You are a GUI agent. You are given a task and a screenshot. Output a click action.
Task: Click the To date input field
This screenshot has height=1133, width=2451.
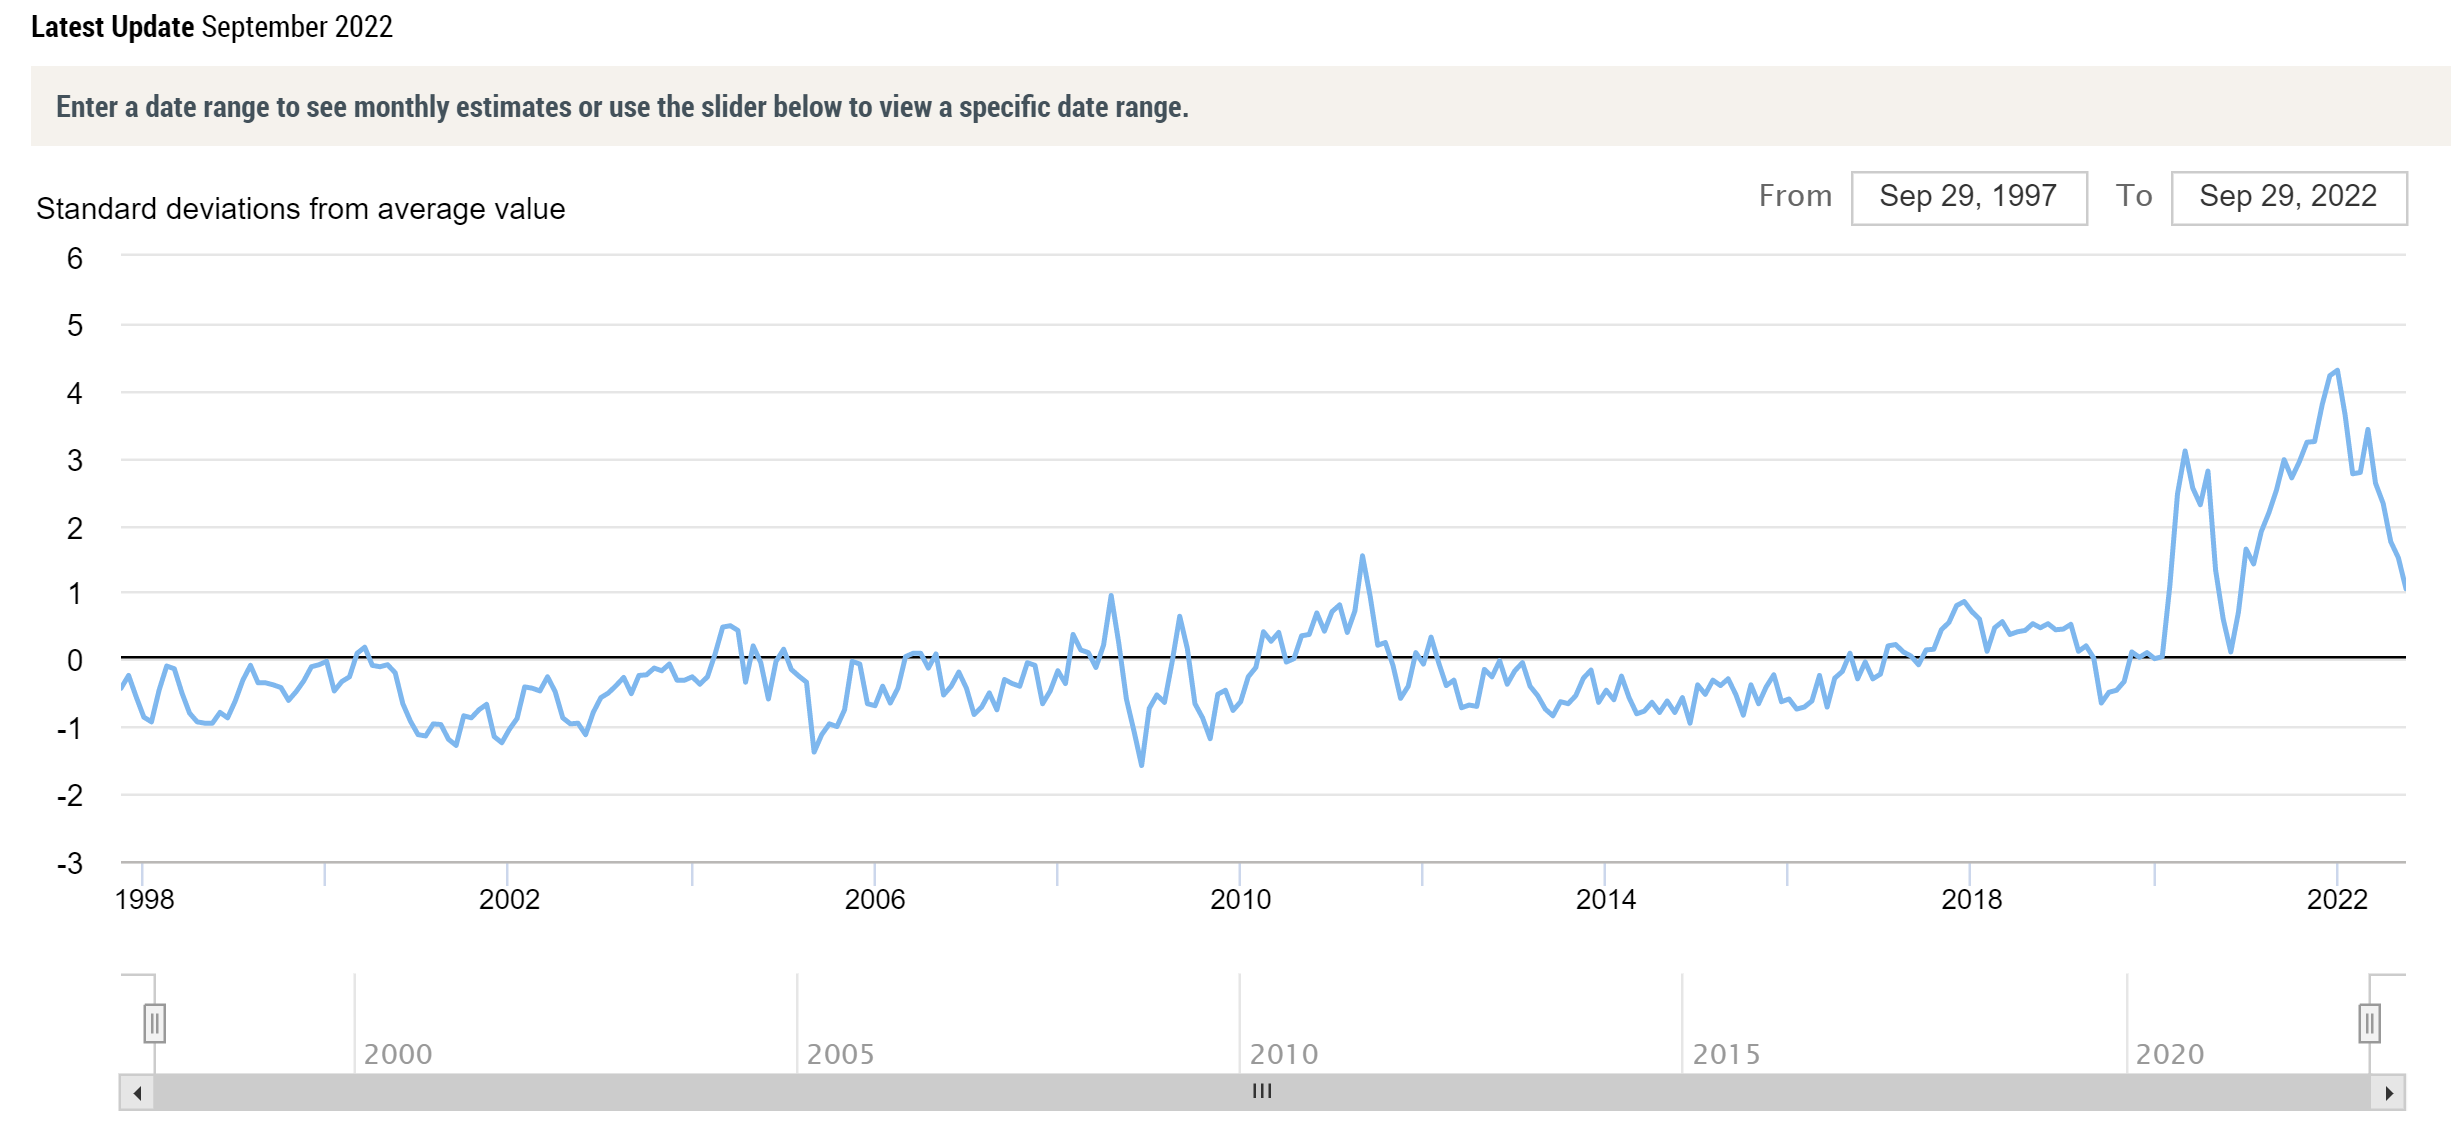click(x=2288, y=197)
